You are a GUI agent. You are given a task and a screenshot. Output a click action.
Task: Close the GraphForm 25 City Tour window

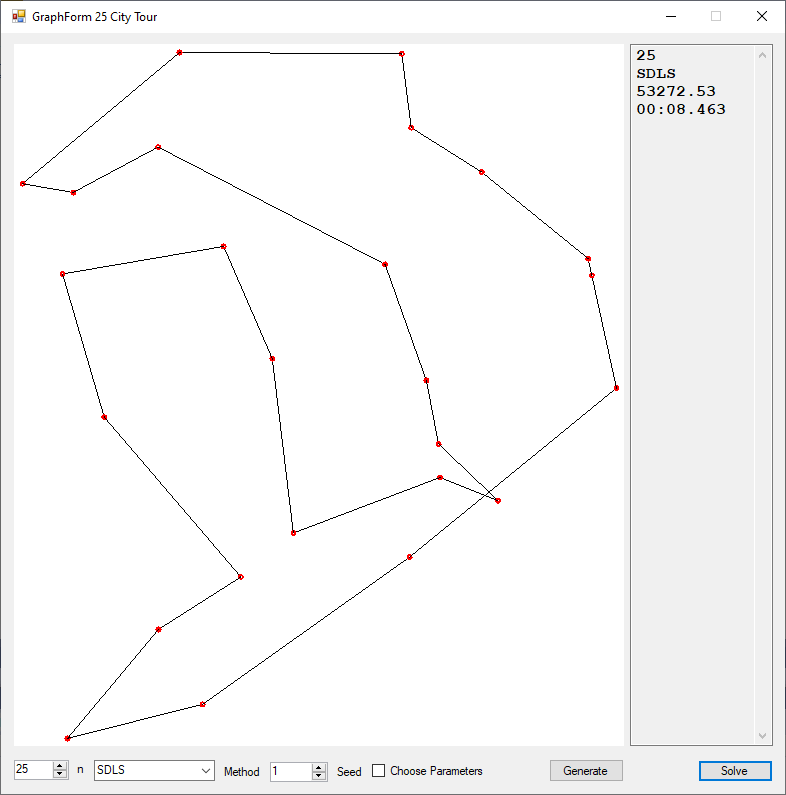tap(762, 17)
